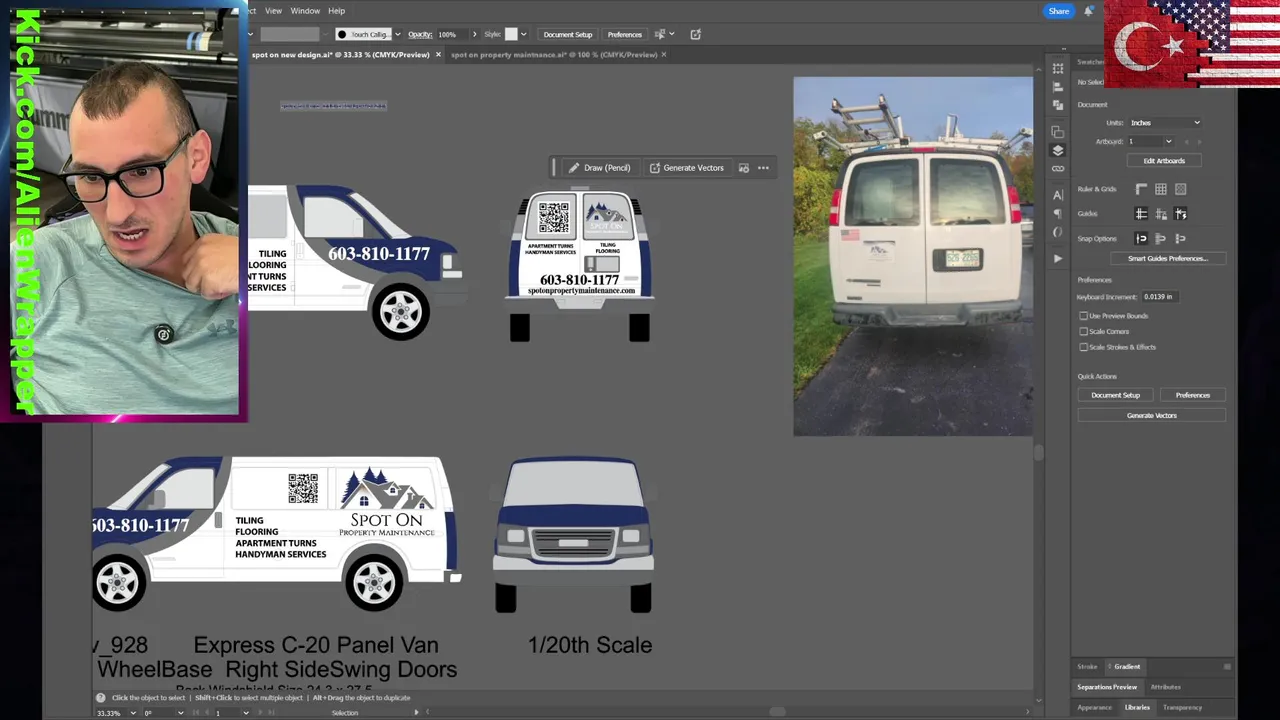This screenshot has height=720, width=1280.
Task: Open align-to selection options icon
Action: tap(662, 34)
